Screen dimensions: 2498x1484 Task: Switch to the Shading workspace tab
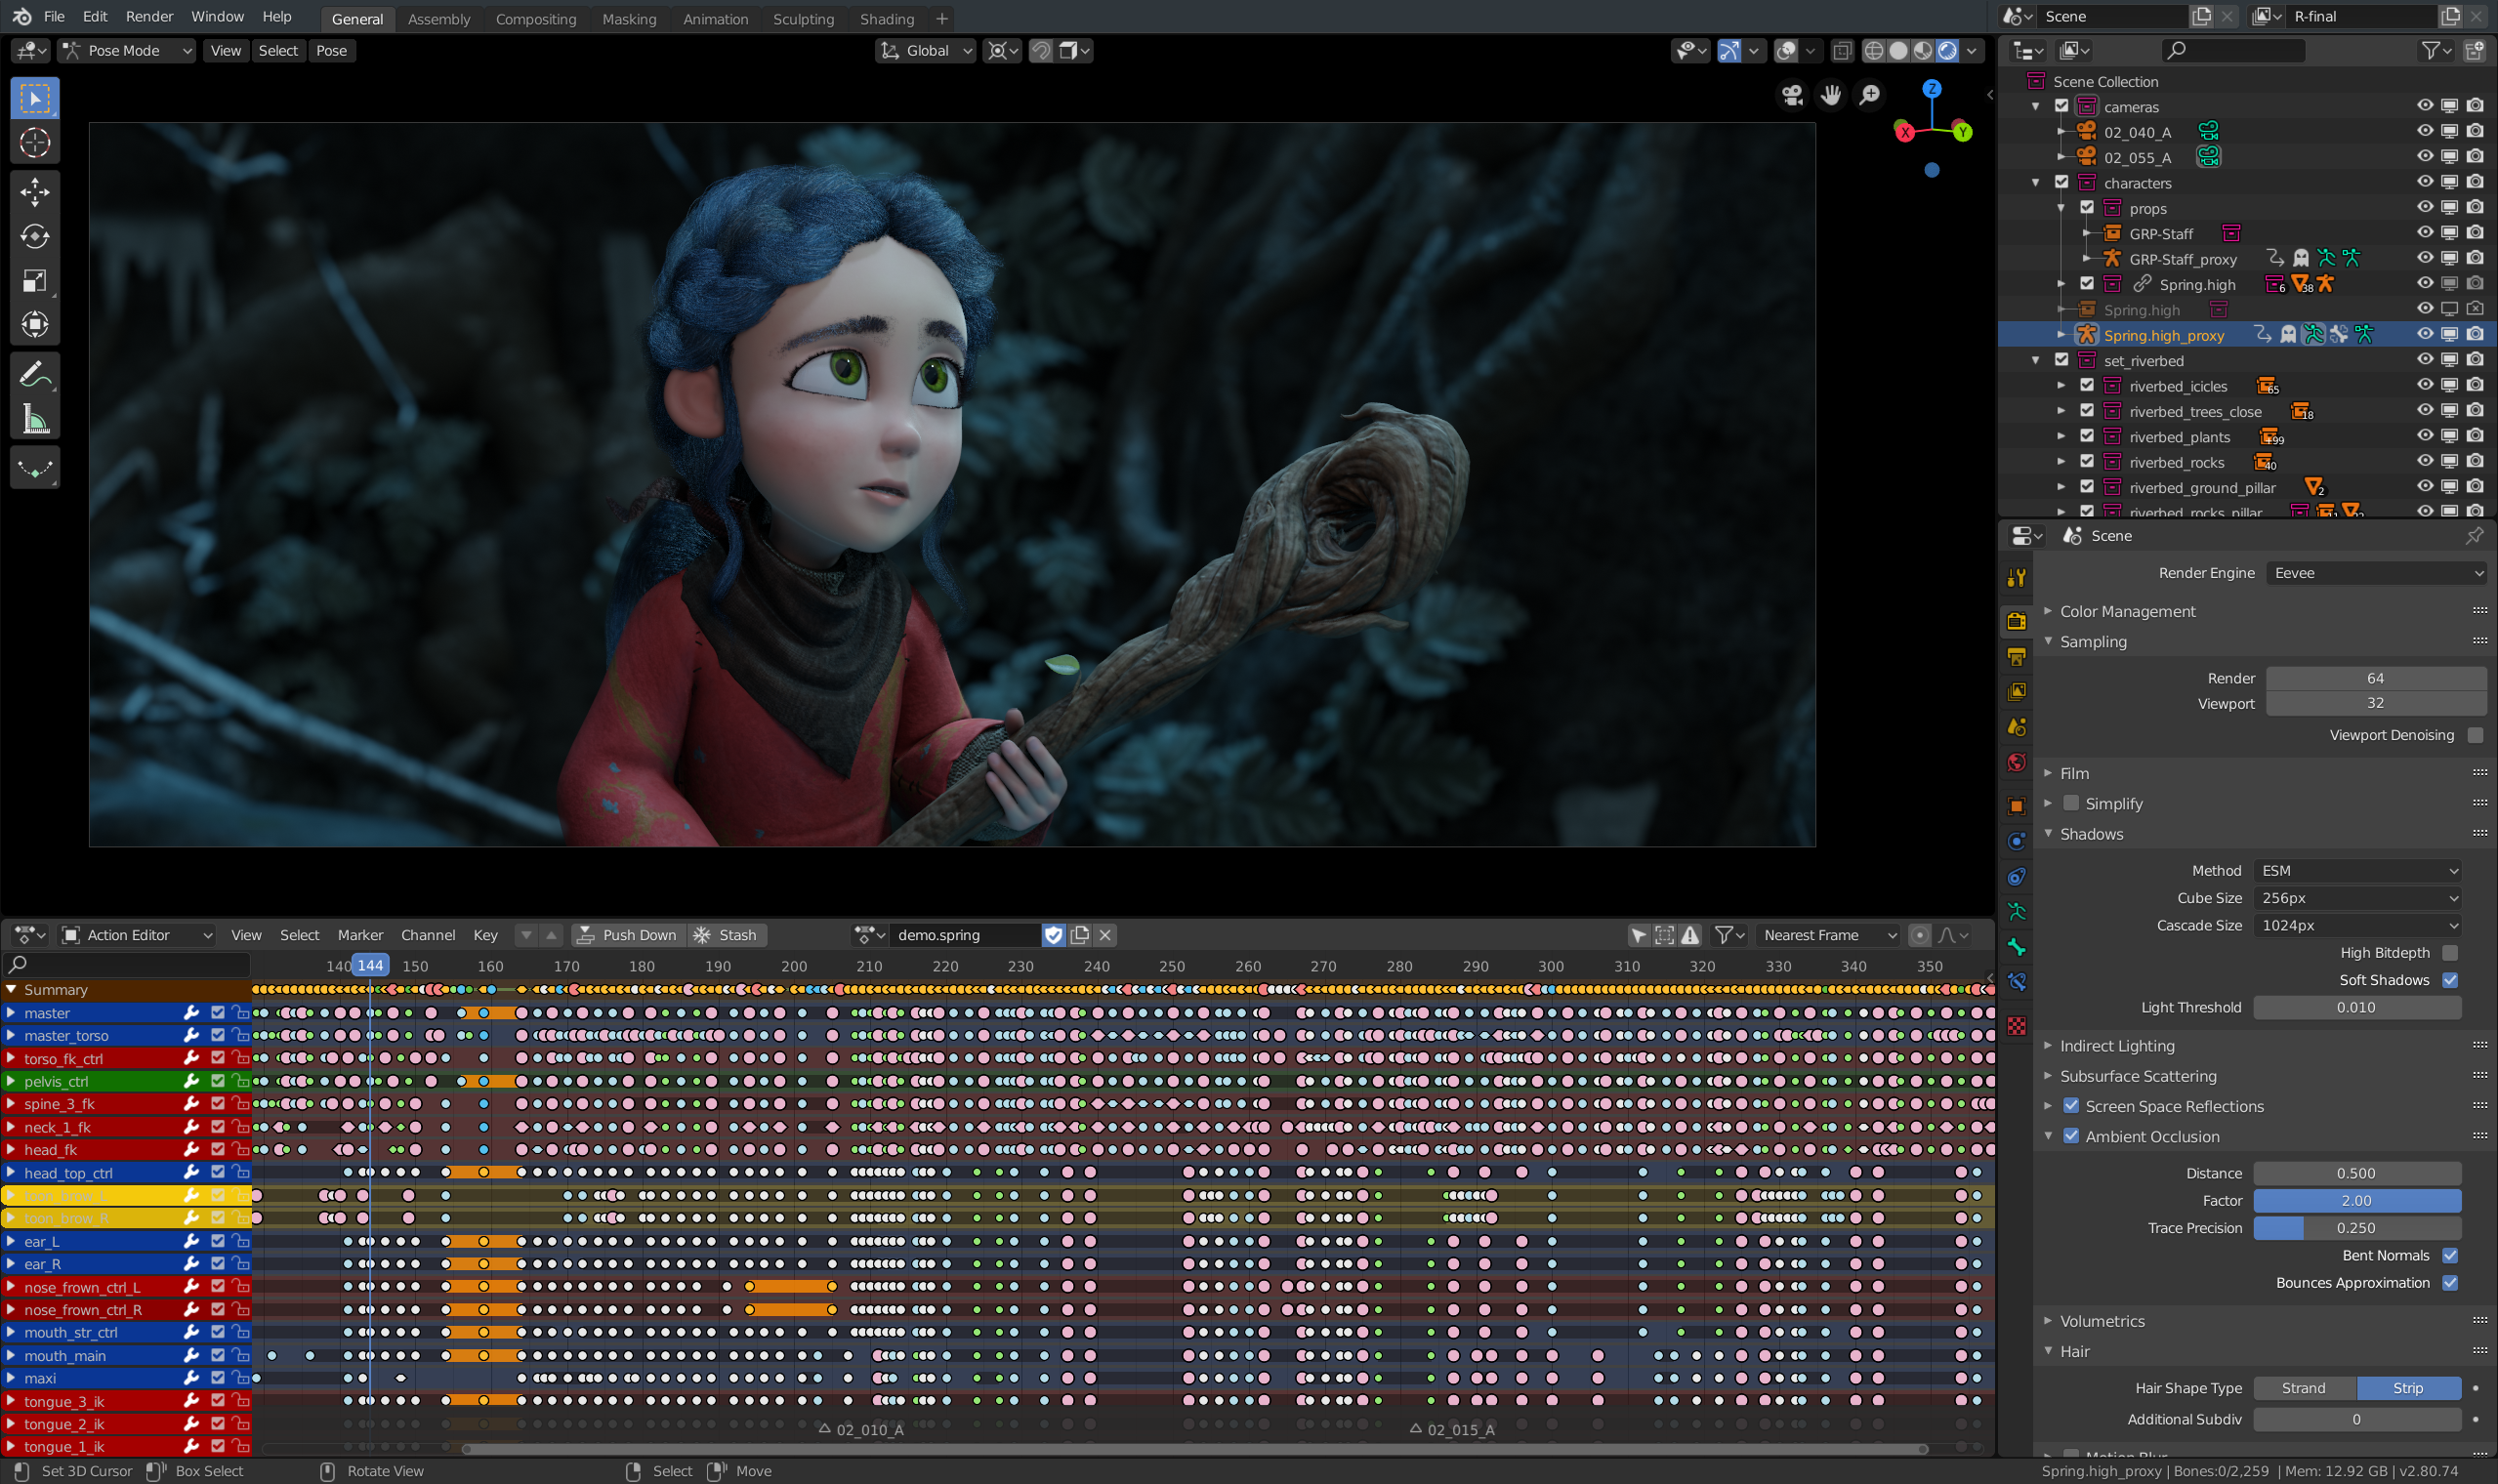point(887,19)
